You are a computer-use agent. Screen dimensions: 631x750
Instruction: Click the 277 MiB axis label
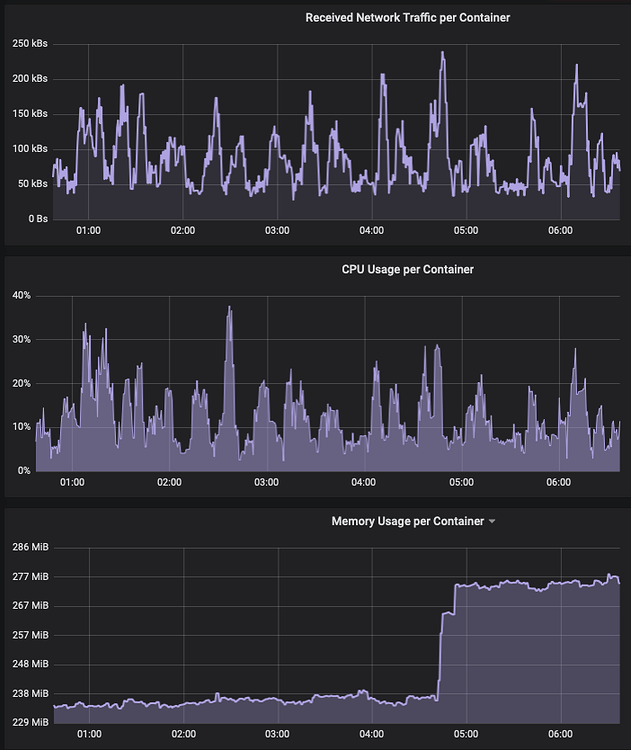tap(30, 577)
